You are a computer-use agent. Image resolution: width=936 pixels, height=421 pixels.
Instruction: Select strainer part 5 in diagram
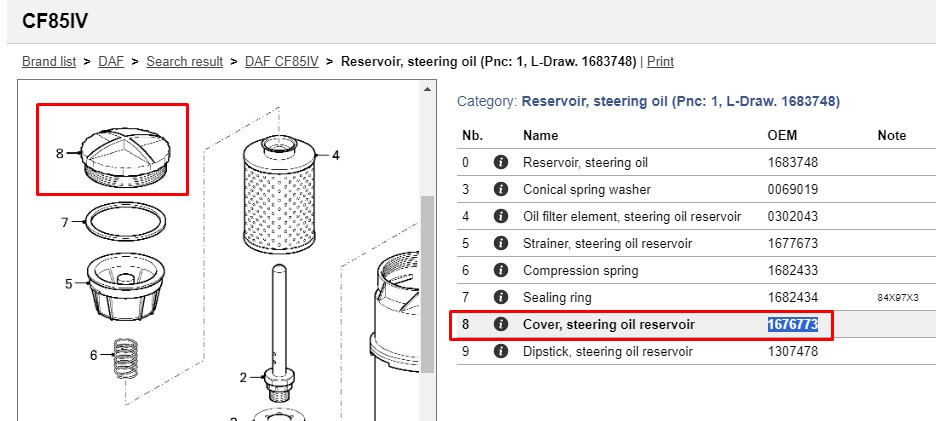[125, 285]
